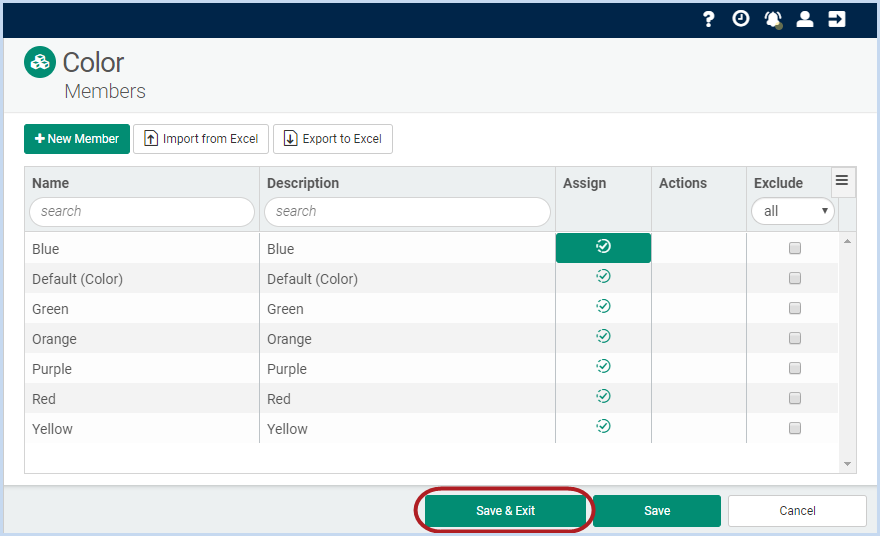Viewport: 880px width, 536px height.
Task: Click the Save button
Action: click(x=657, y=511)
